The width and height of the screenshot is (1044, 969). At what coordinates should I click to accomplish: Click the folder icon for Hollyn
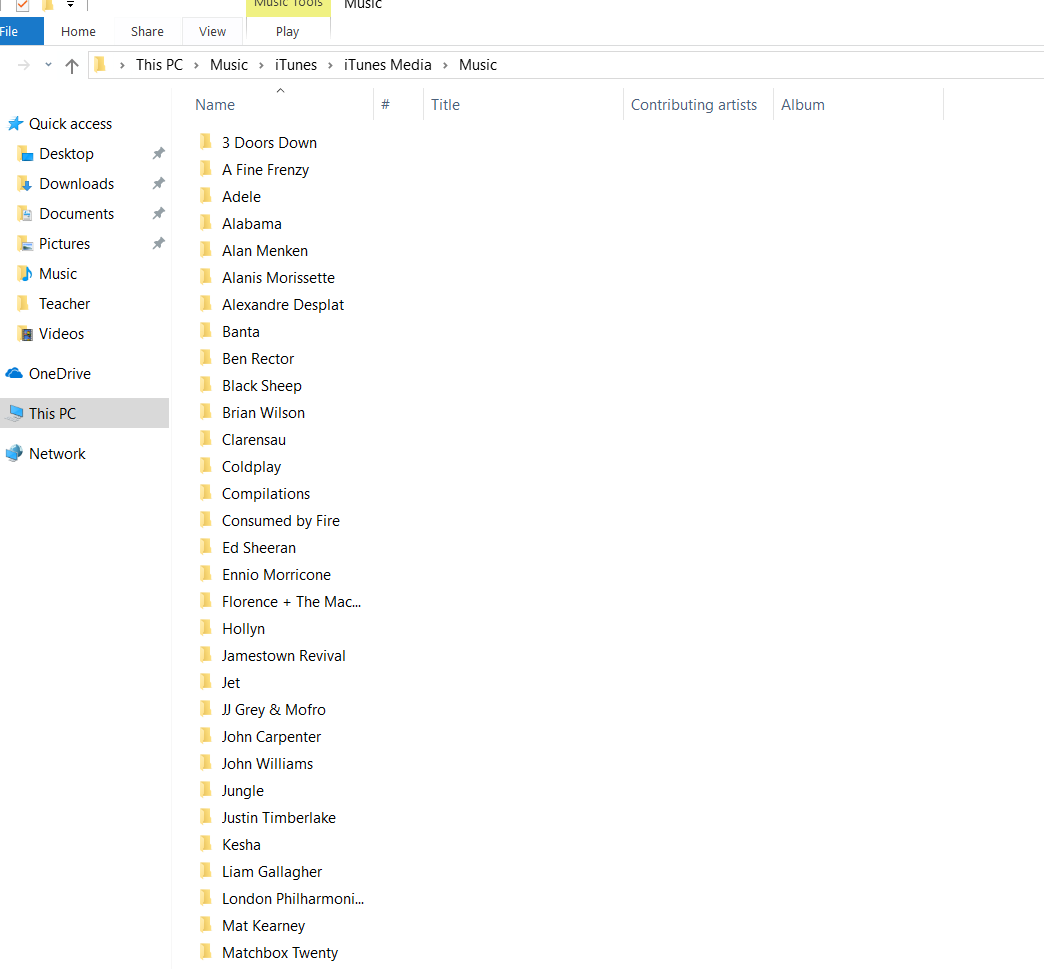click(206, 628)
